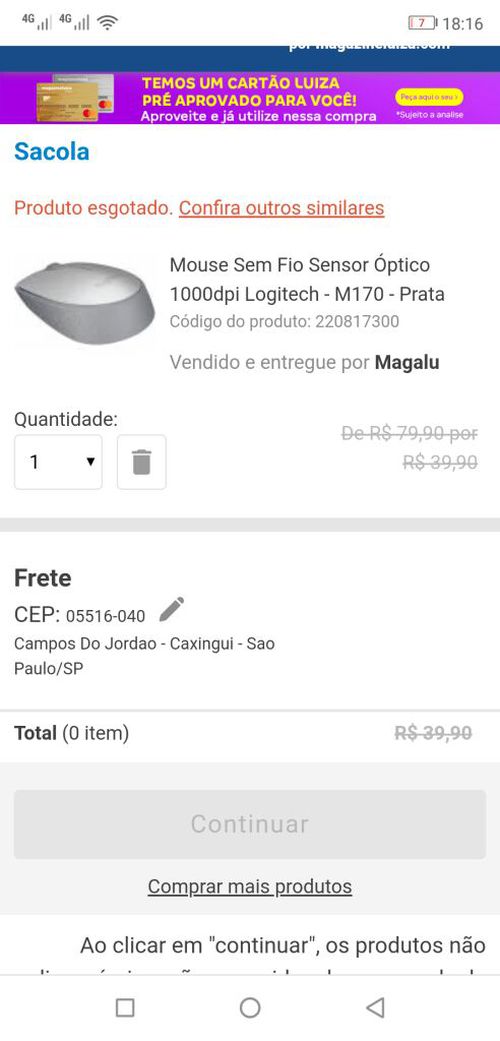Tap the clock showing 18:16
Image resolution: width=500 pixels, height=1041 pixels.
[x=462, y=24]
